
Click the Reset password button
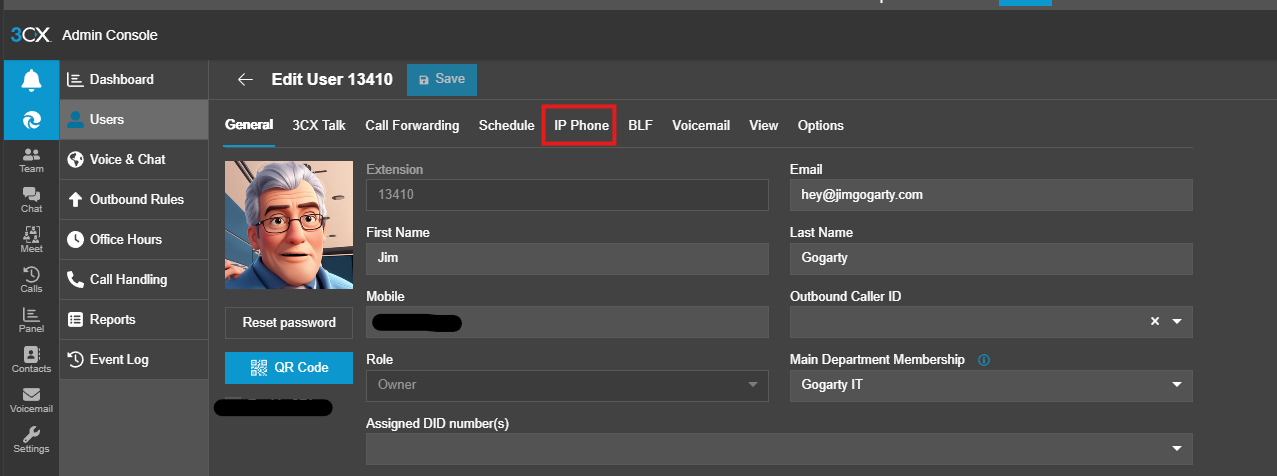289,323
